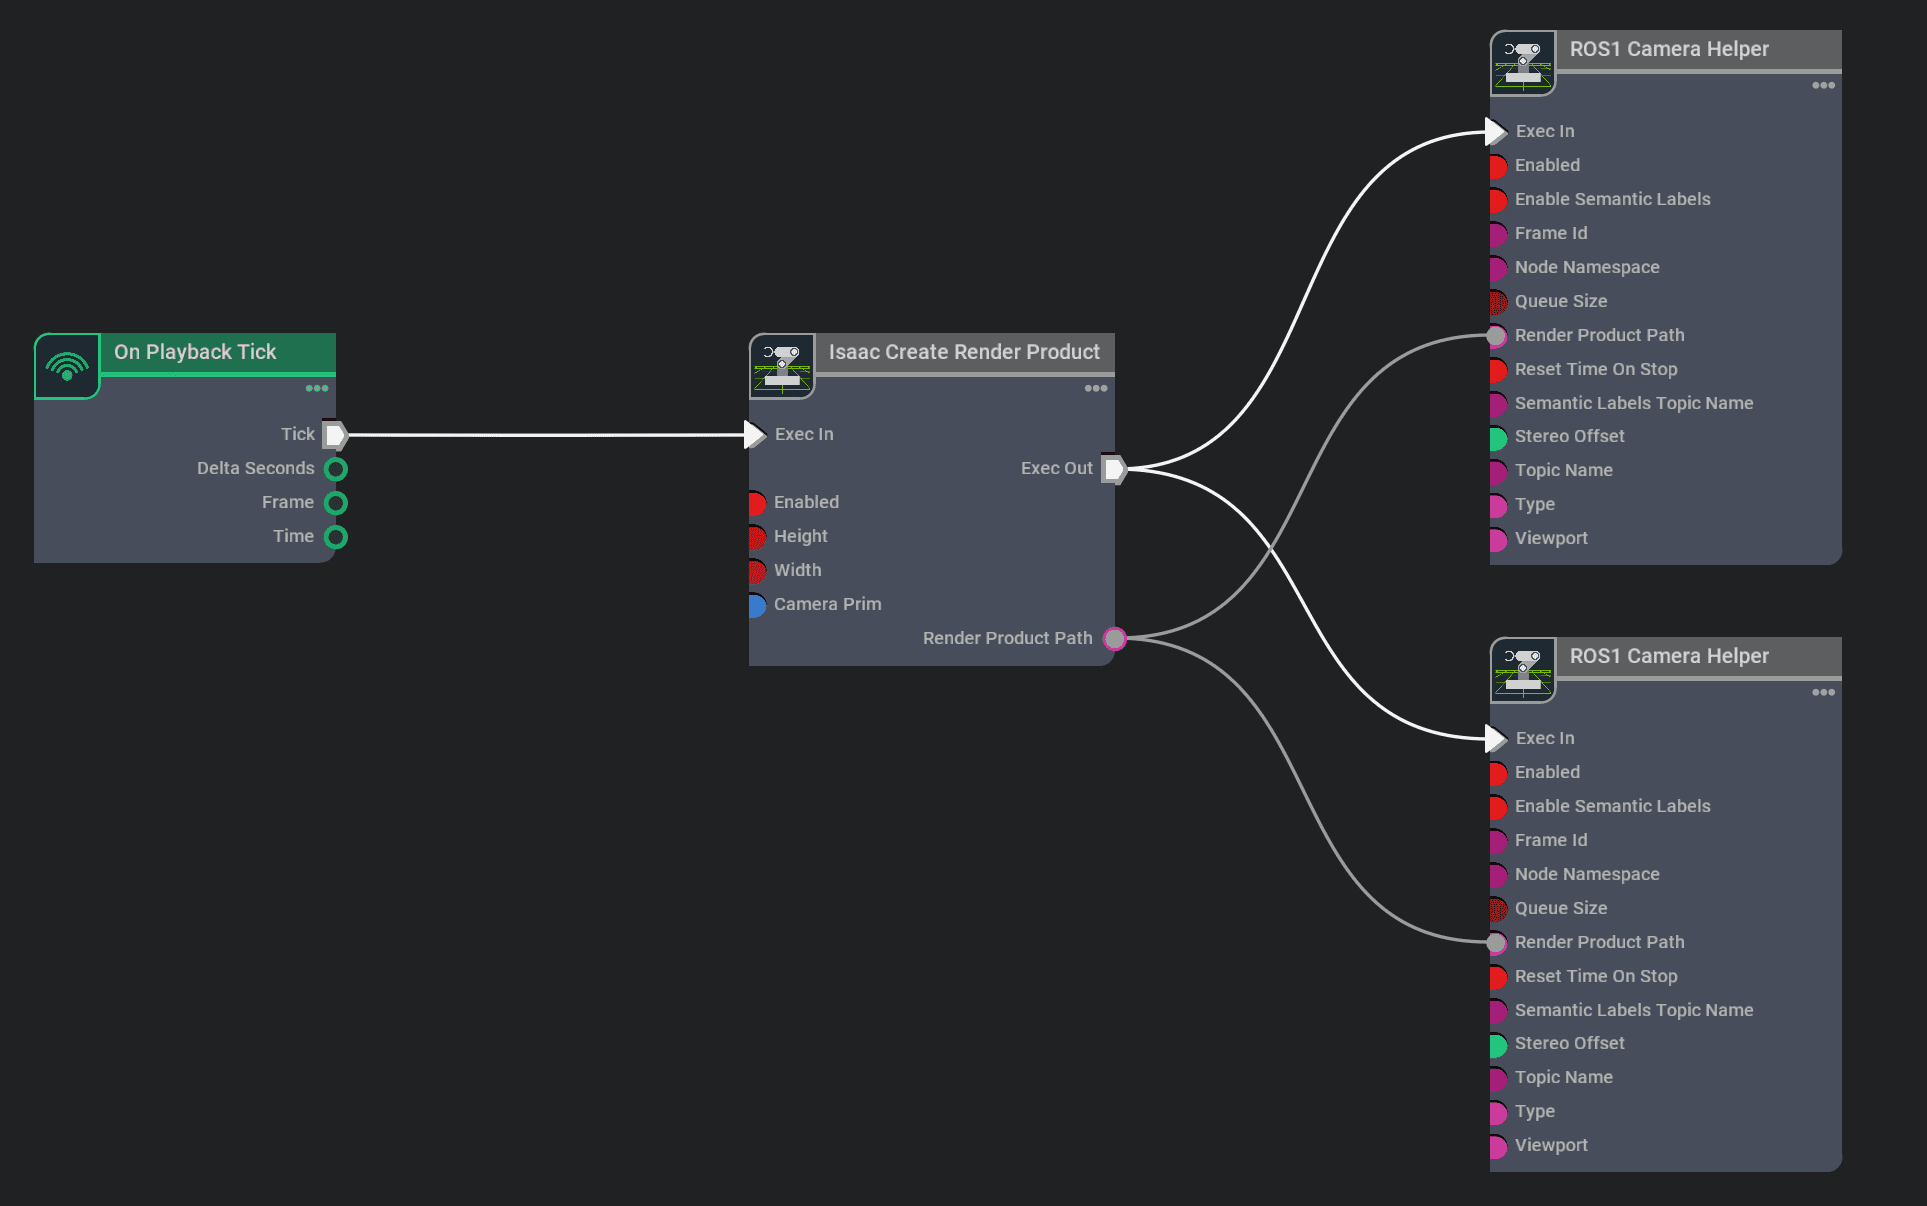The width and height of the screenshot is (1927, 1206).
Task: Click the upper ROS1 Camera Helper node icon
Action: coord(1523,63)
